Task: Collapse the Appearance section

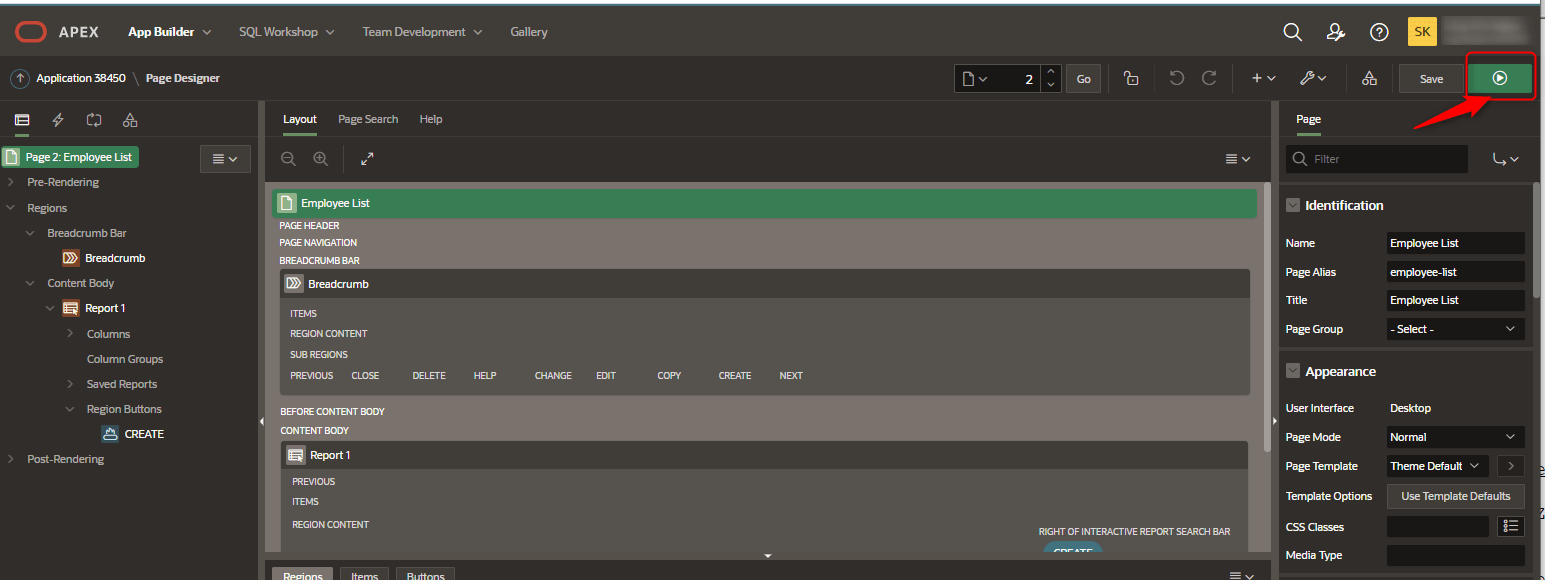Action: pos(1293,371)
